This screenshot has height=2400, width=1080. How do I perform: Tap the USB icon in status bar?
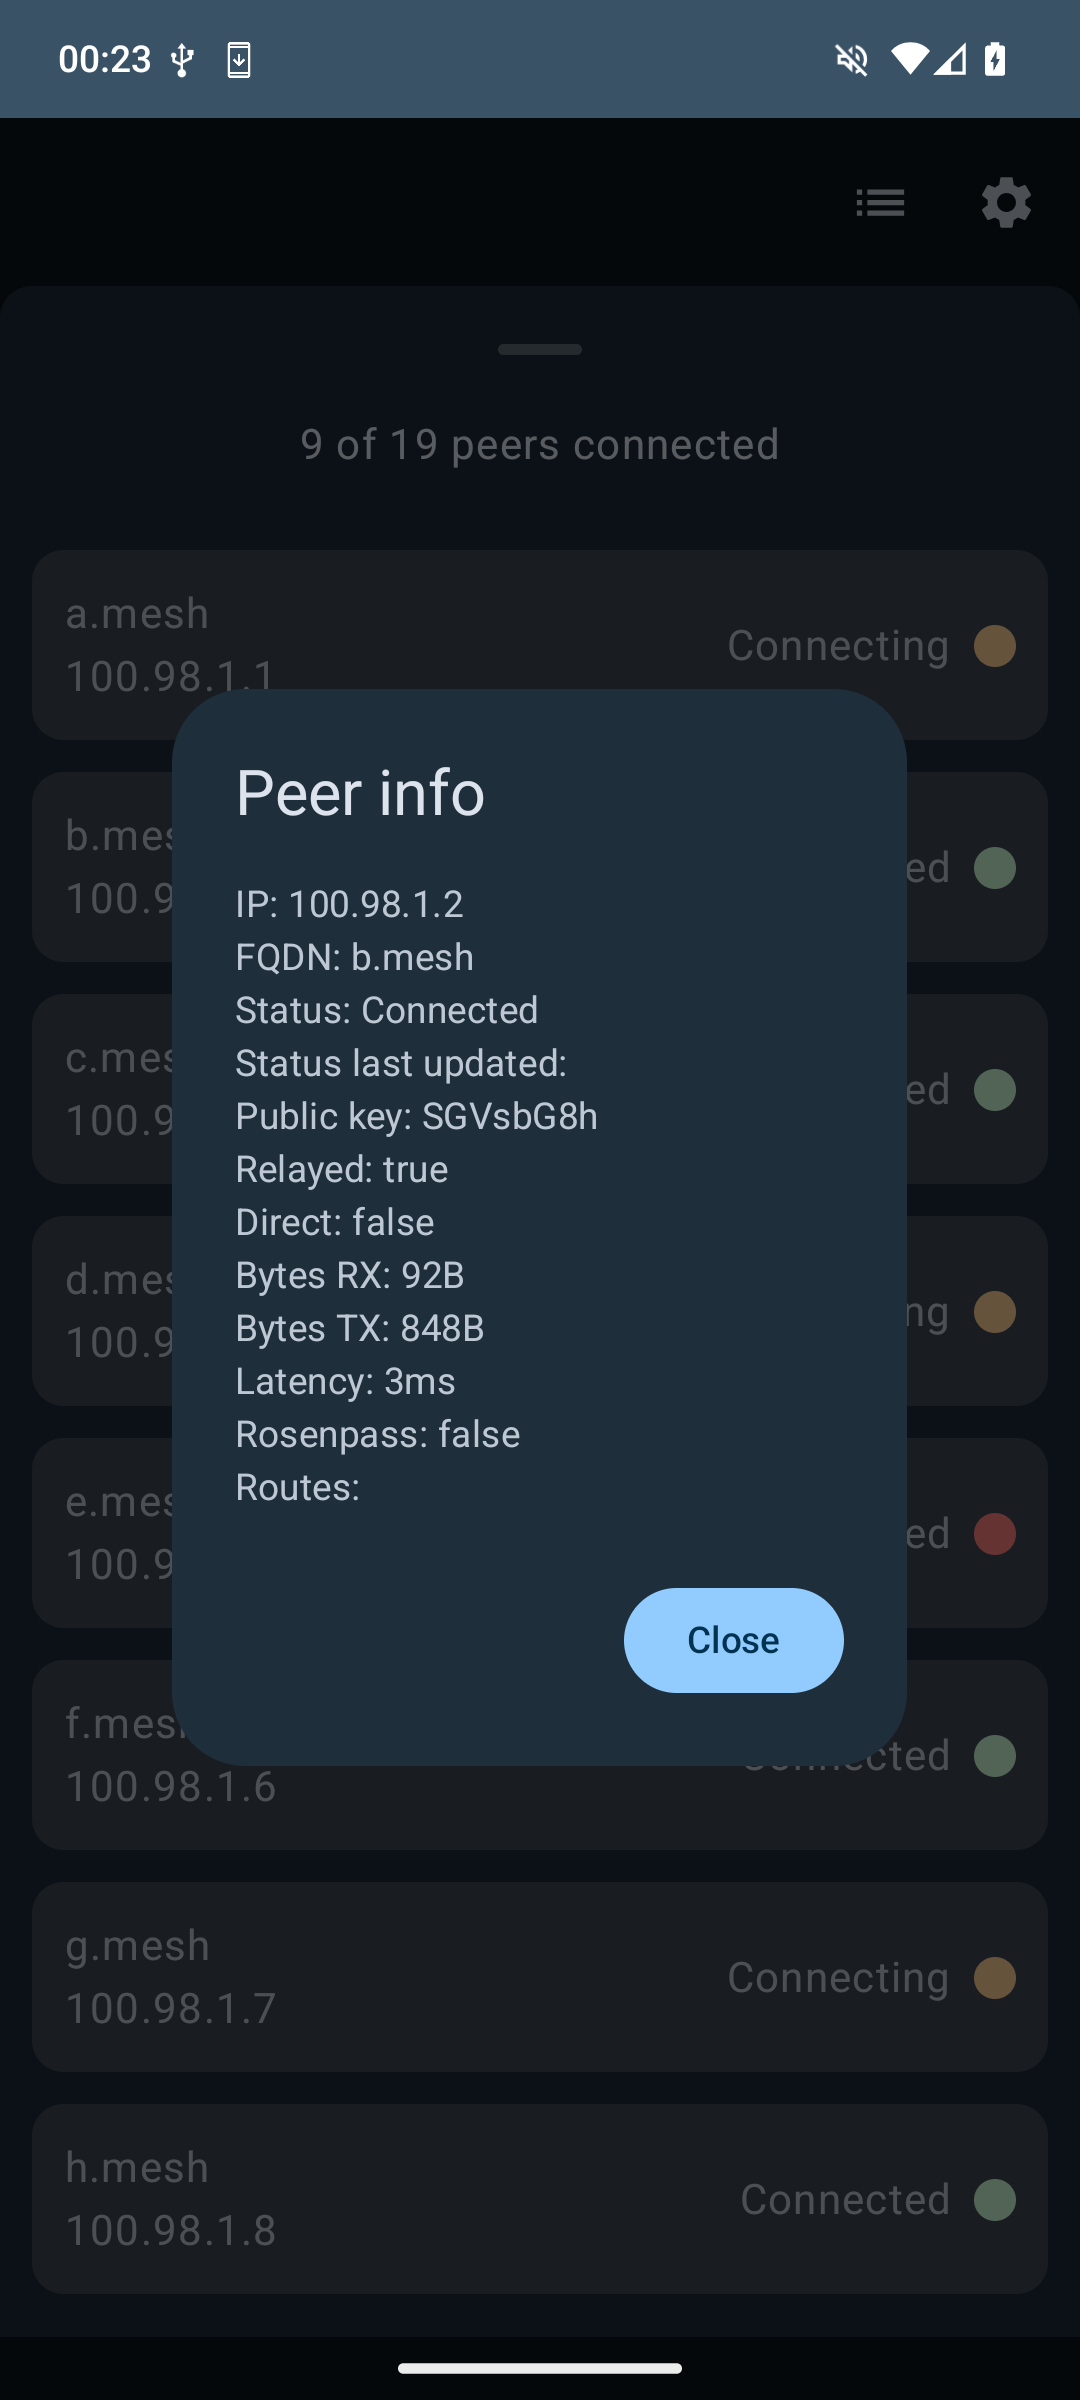point(182,60)
